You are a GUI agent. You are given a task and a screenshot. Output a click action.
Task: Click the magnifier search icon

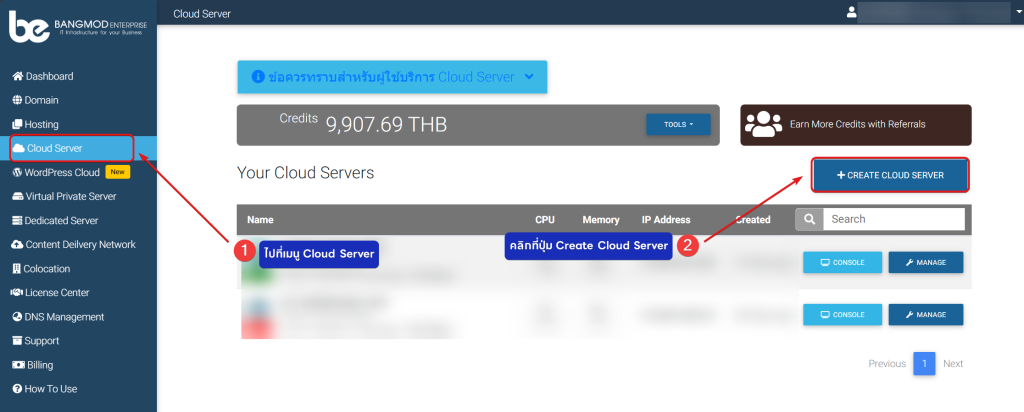(810, 219)
